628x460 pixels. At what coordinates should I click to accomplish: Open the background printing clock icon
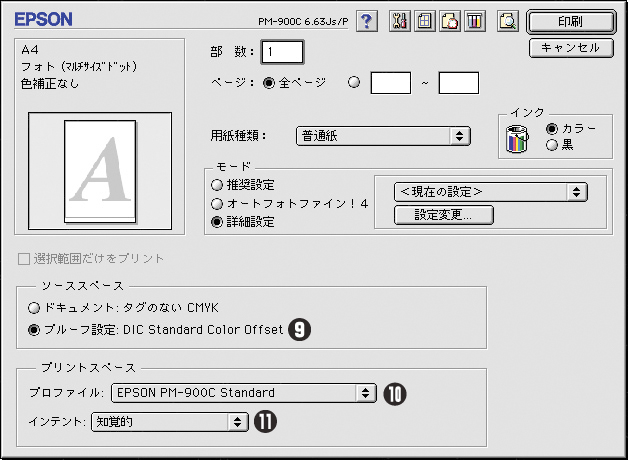click(450, 21)
